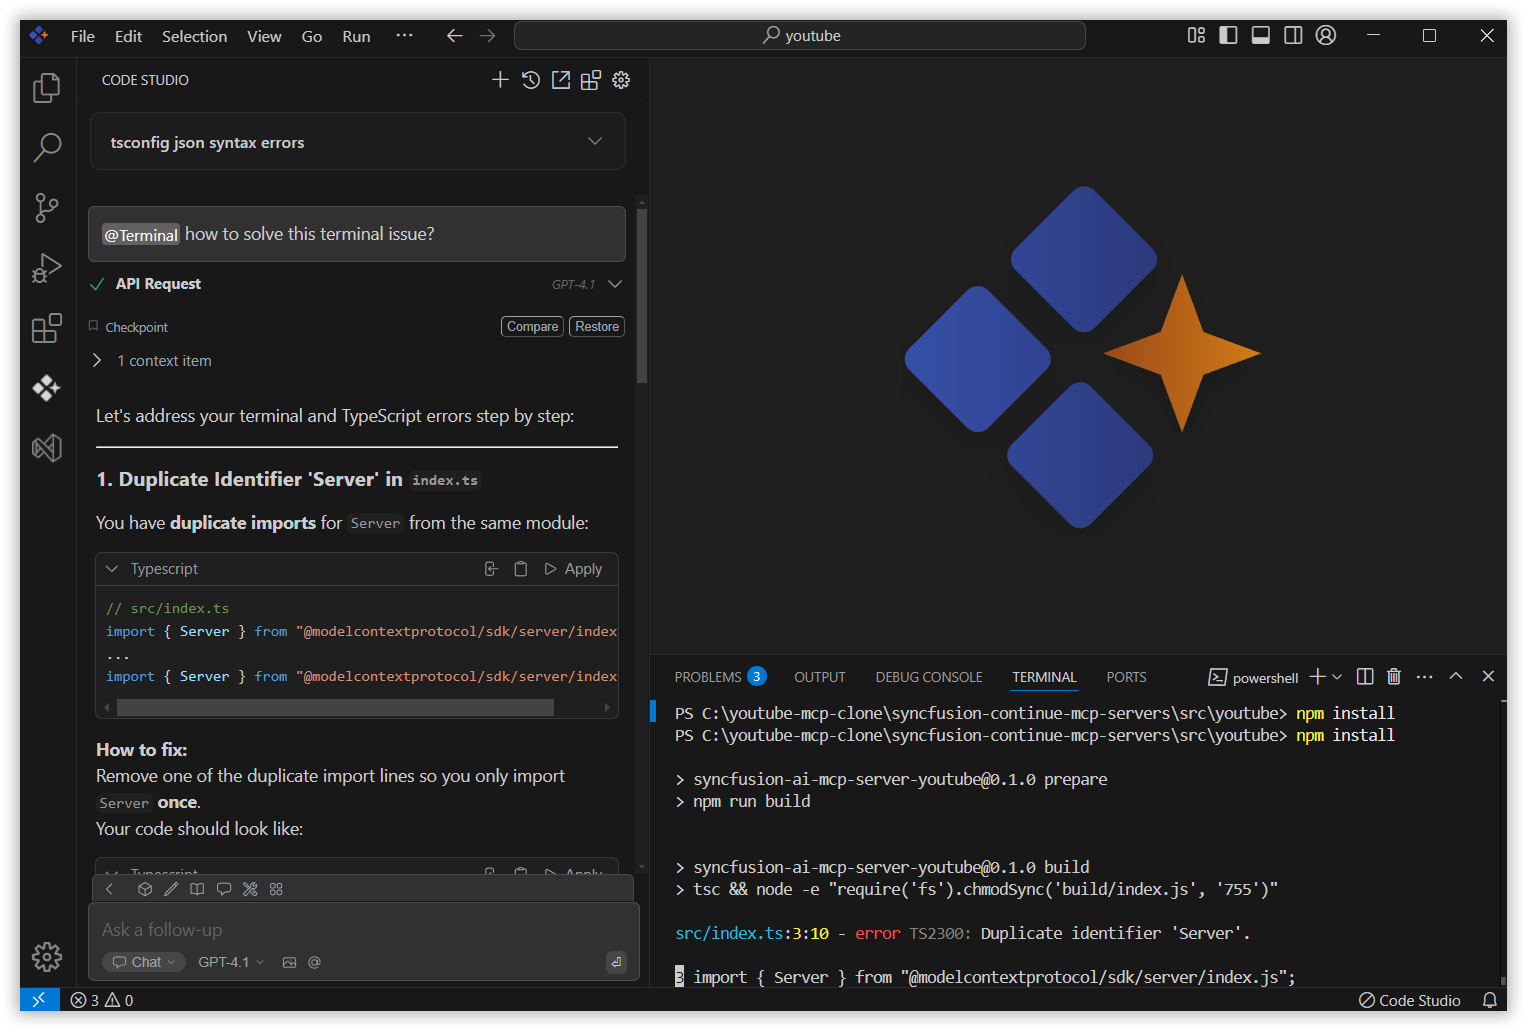Click the book icon in chat toolbar

coord(197,889)
